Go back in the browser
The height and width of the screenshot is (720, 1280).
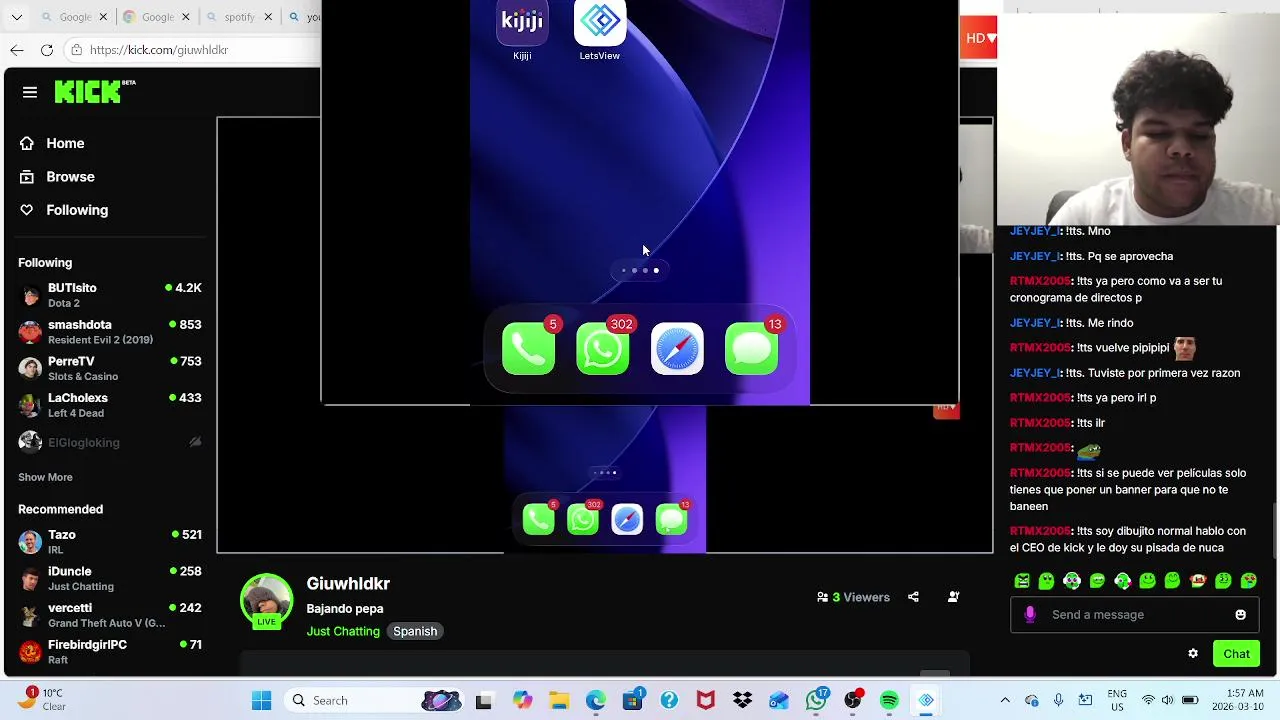[x=17, y=50]
